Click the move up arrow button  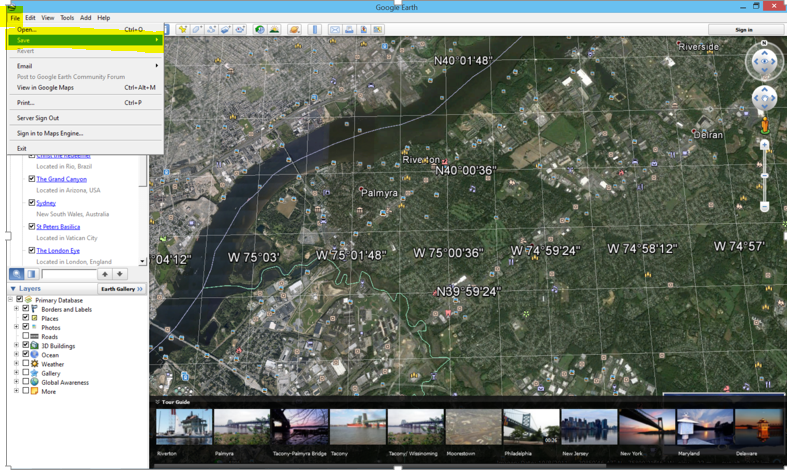point(104,274)
